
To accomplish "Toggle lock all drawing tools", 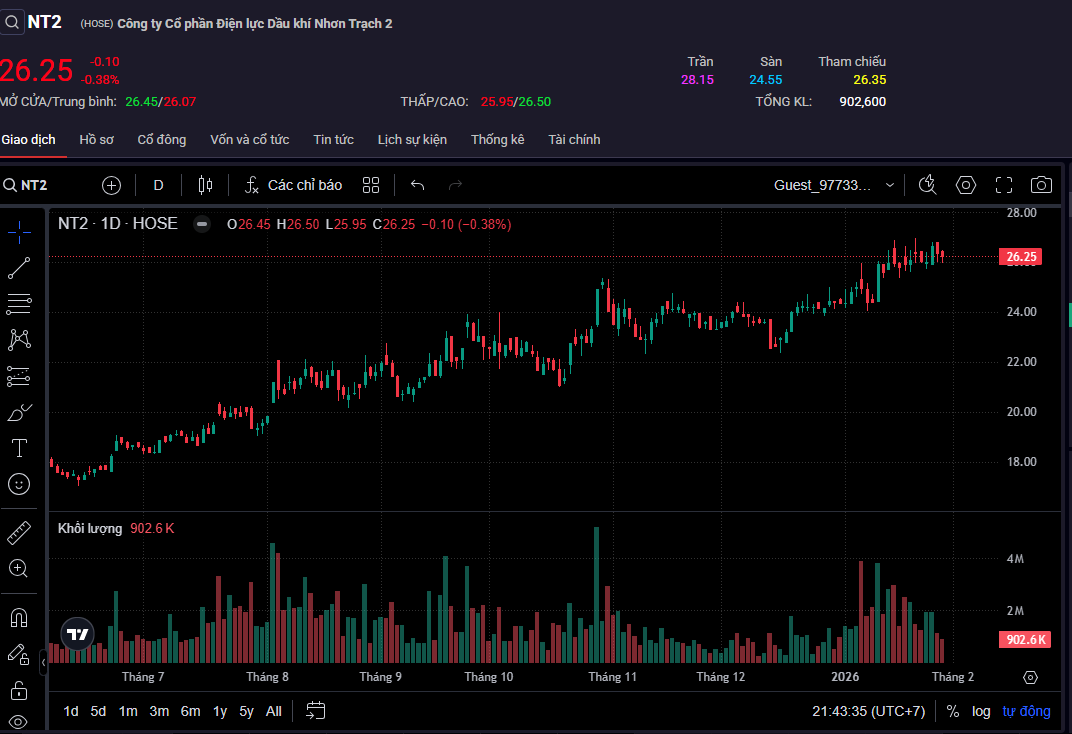I will pyautogui.click(x=19, y=690).
